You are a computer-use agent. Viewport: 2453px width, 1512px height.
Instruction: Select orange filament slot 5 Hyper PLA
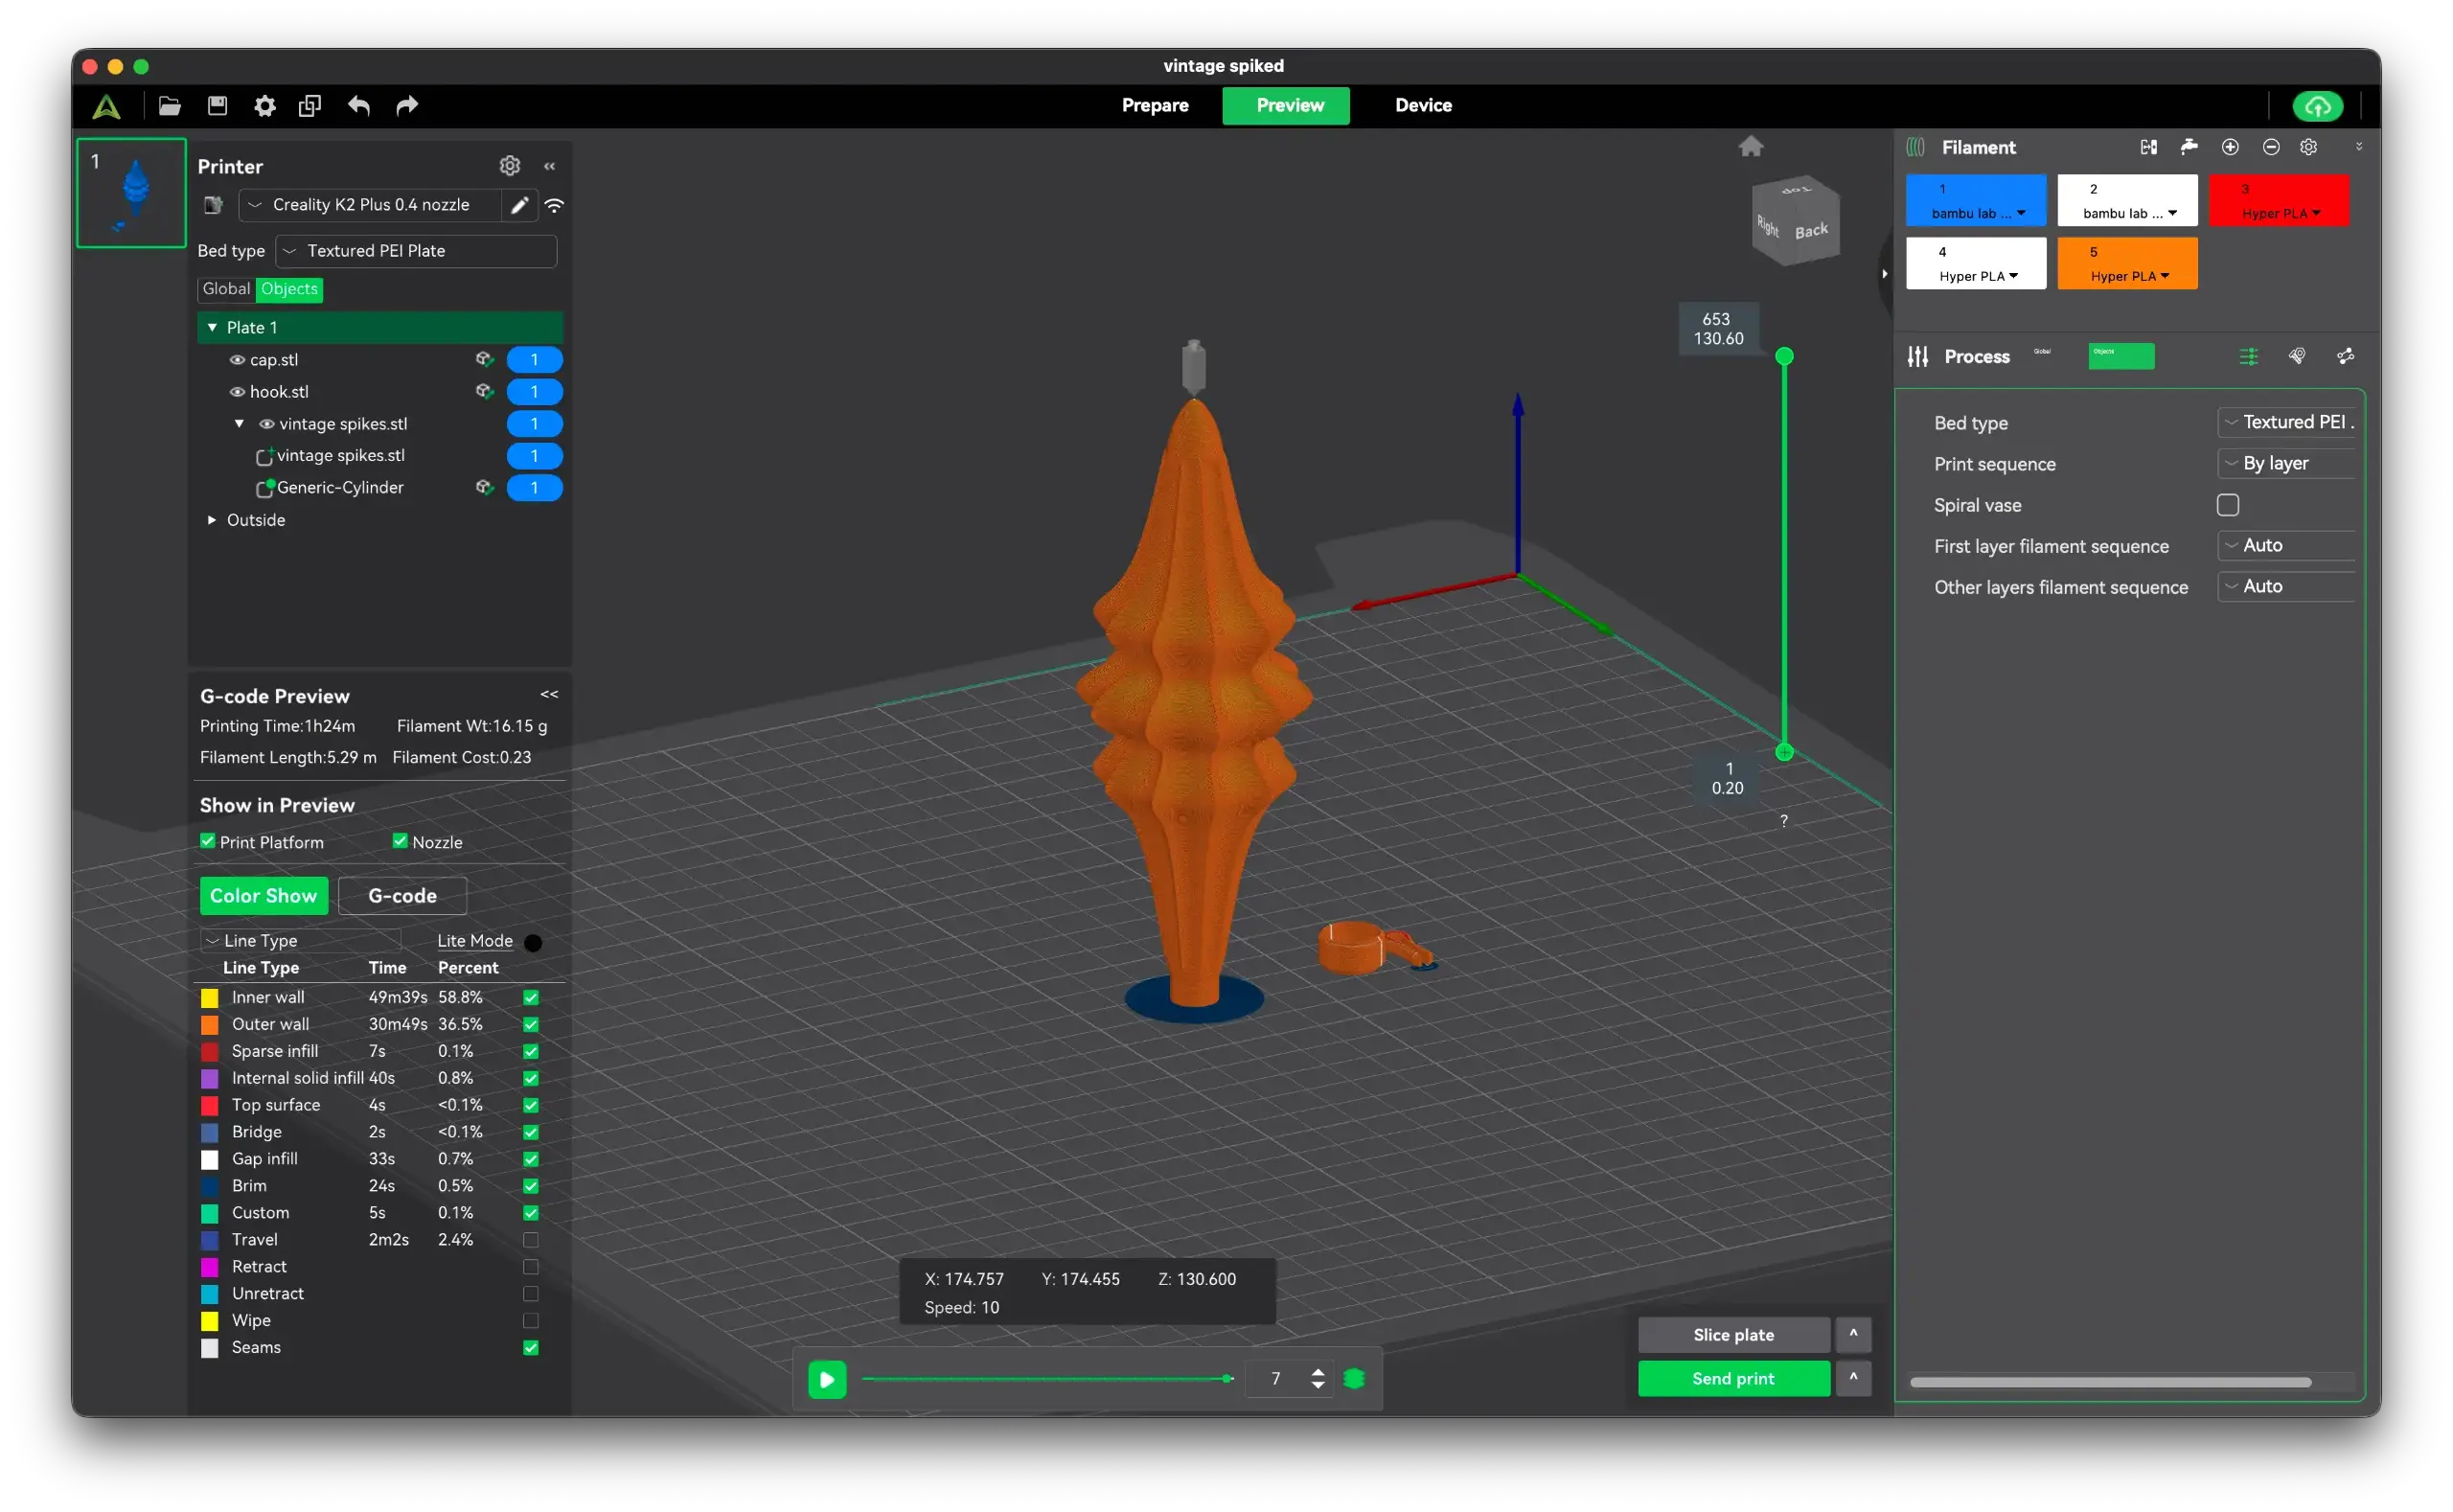2127,264
